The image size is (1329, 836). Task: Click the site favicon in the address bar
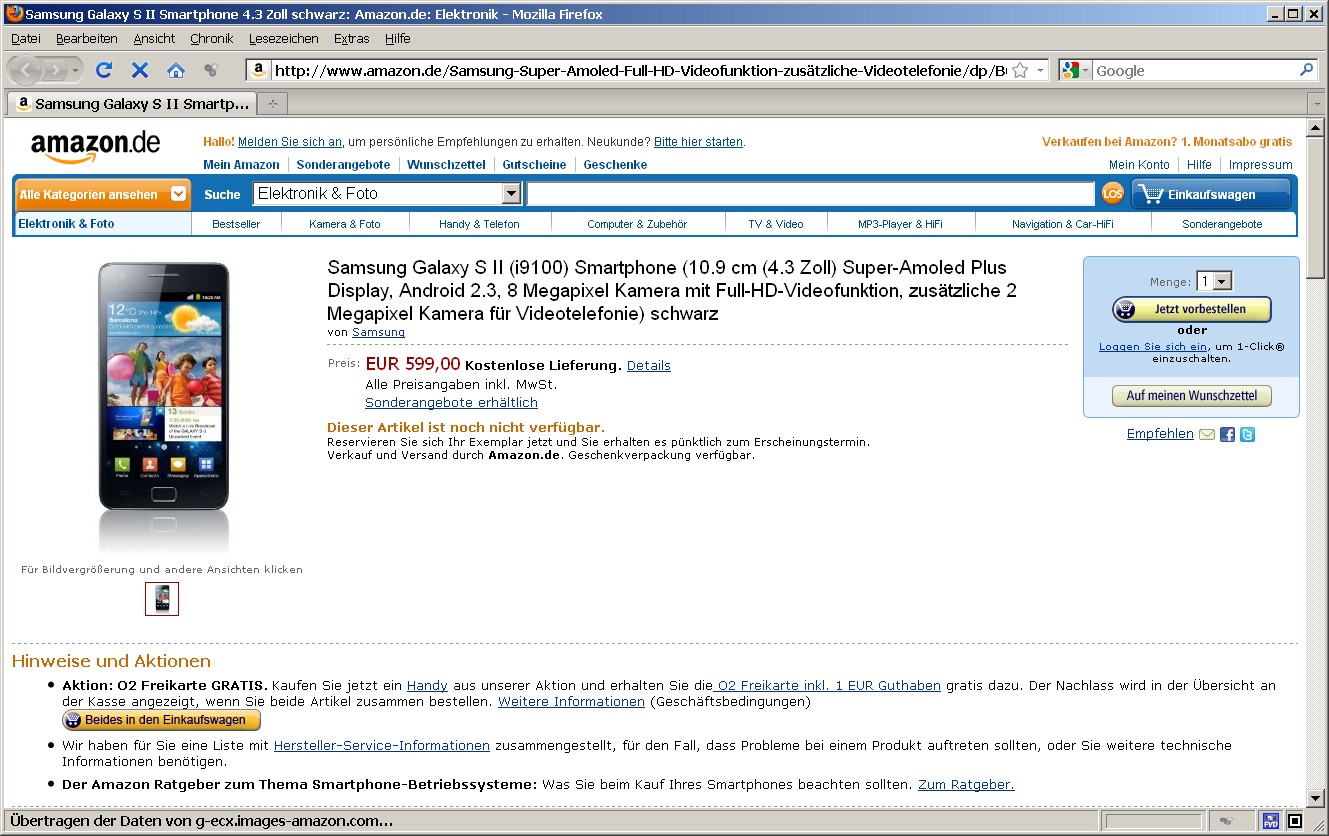(258, 70)
